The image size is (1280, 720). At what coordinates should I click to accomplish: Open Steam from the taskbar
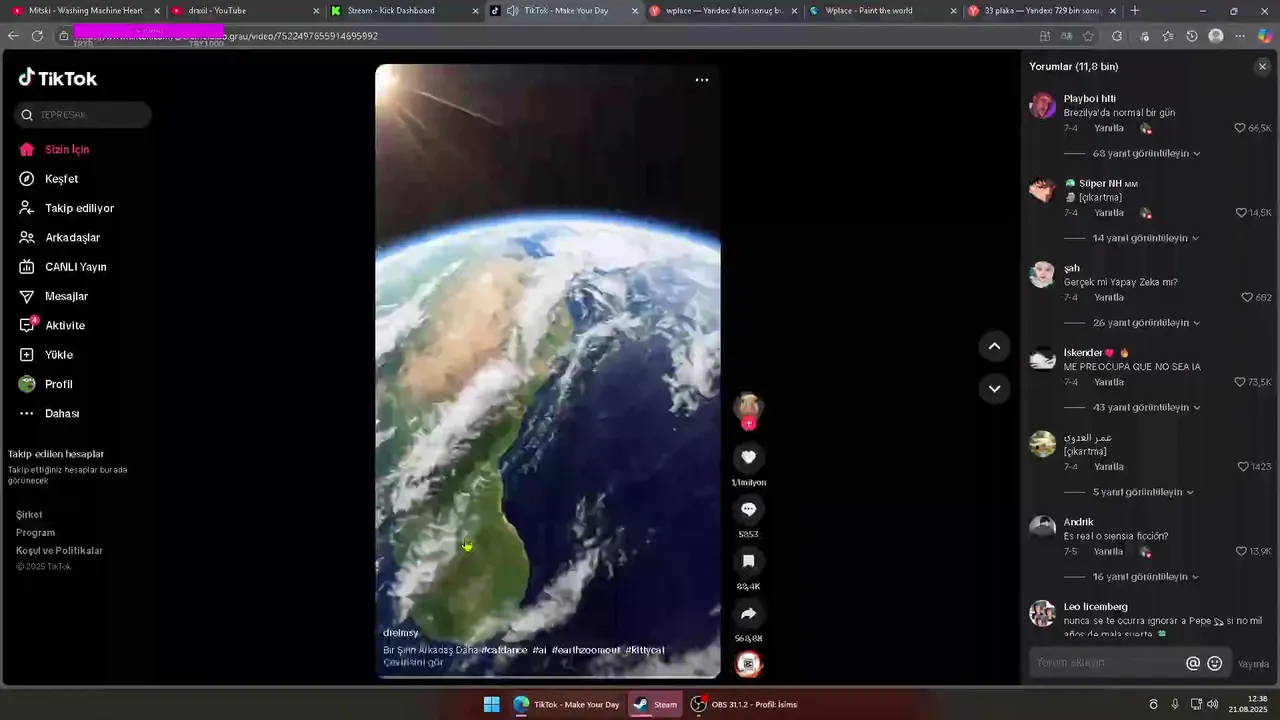tap(656, 704)
